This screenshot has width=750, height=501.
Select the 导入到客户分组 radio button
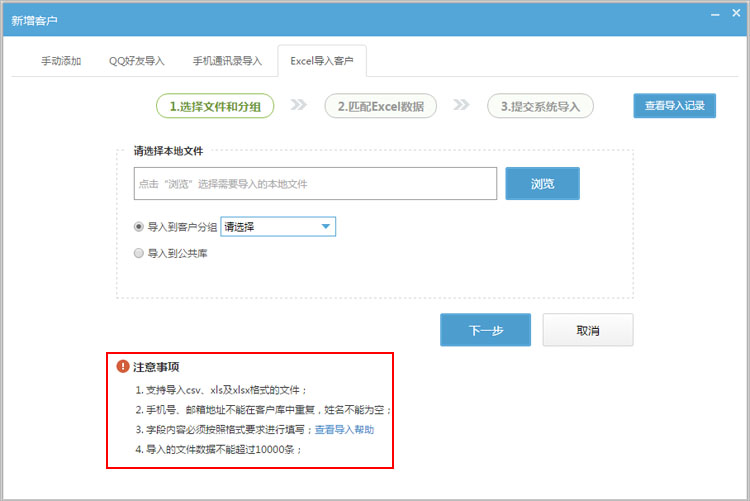click(x=139, y=227)
